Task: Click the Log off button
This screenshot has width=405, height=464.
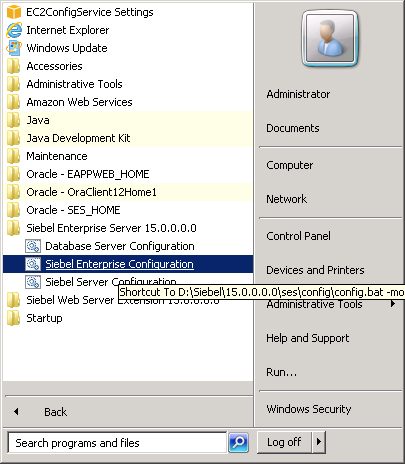Action: (x=285, y=442)
